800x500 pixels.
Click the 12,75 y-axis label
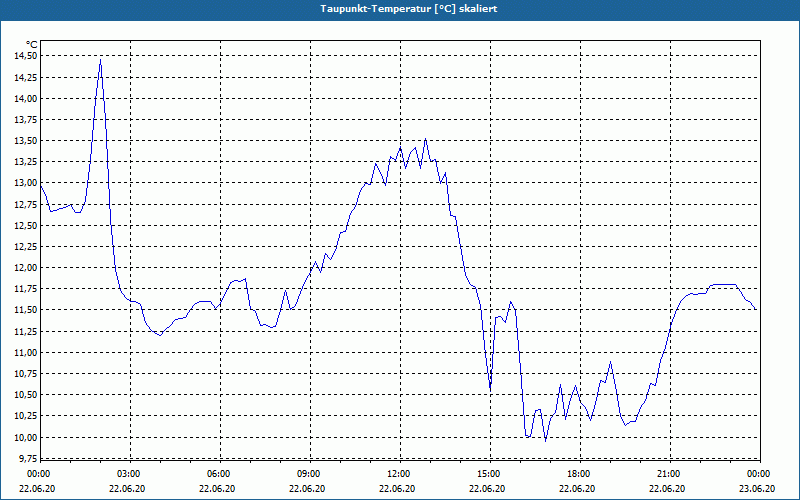tap(26, 205)
